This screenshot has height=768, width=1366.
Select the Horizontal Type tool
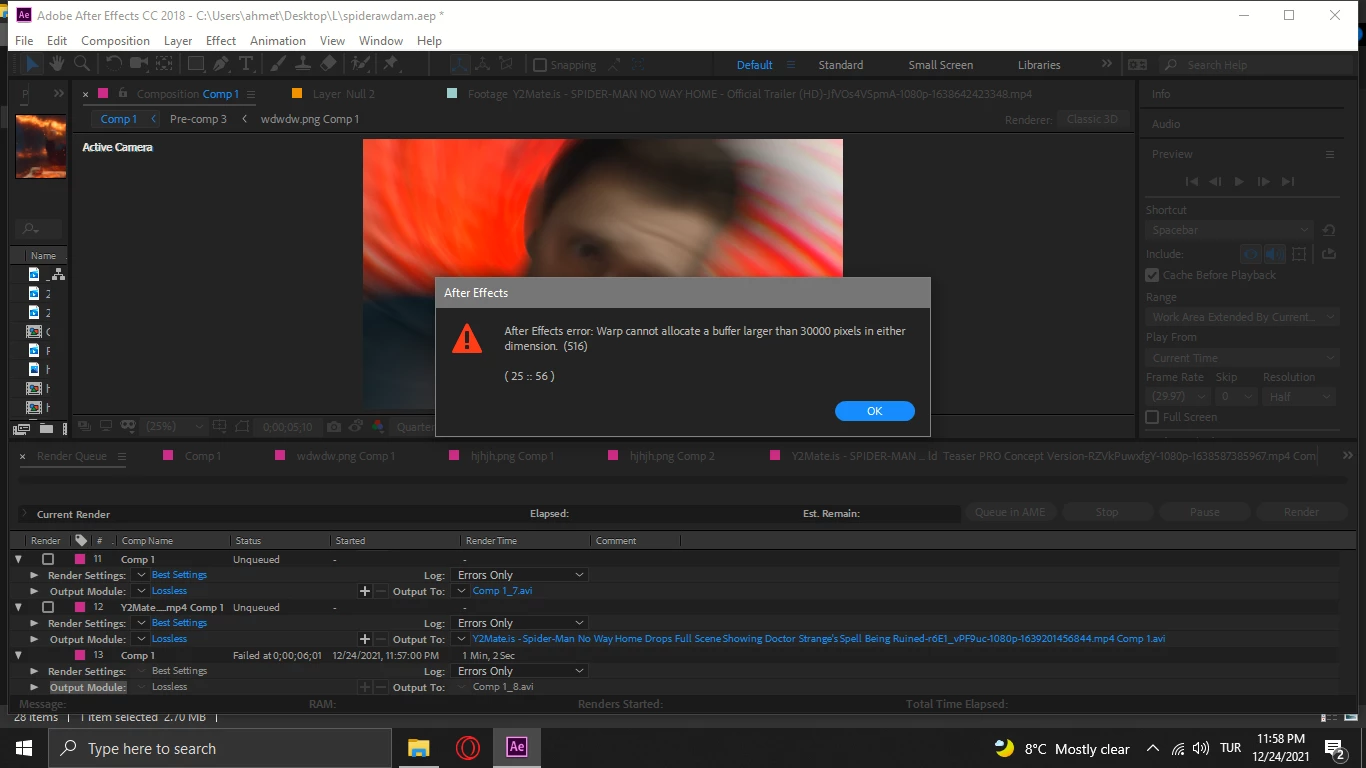pyautogui.click(x=246, y=64)
